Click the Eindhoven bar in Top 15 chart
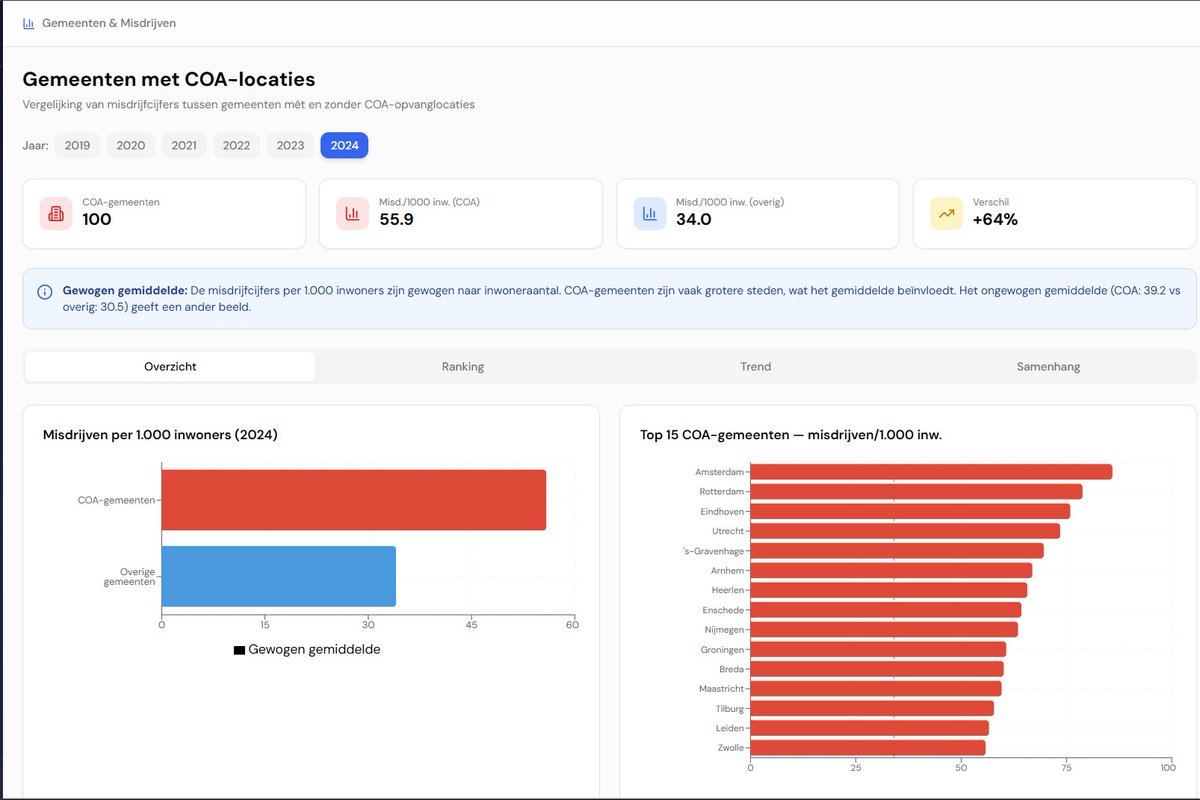This screenshot has height=800, width=1200. tap(910, 511)
